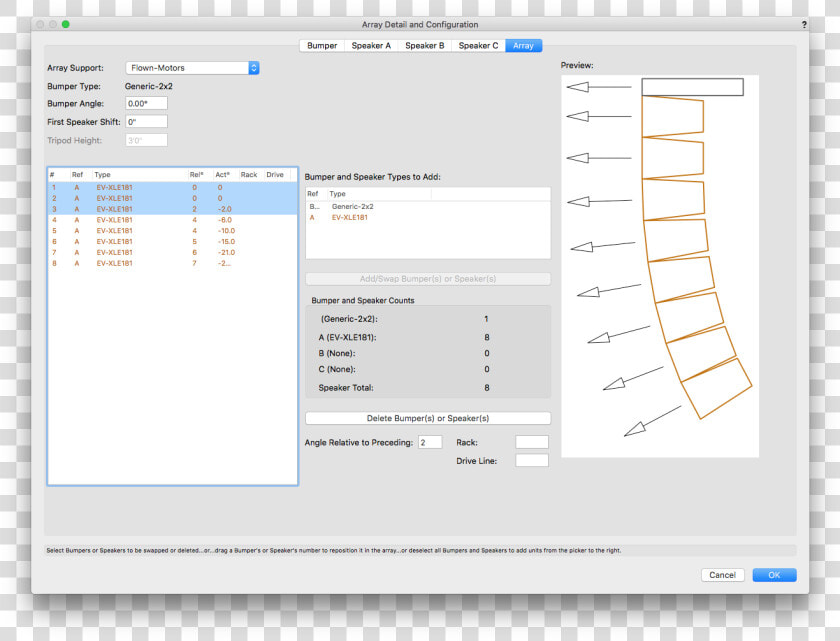Click the Cancel button
The height and width of the screenshot is (641, 840).
click(x=723, y=575)
